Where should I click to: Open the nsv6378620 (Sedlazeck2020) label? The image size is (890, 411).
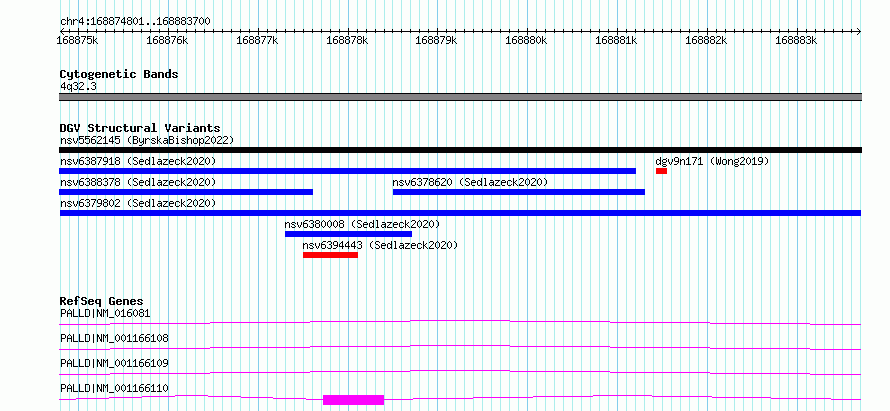click(x=470, y=182)
